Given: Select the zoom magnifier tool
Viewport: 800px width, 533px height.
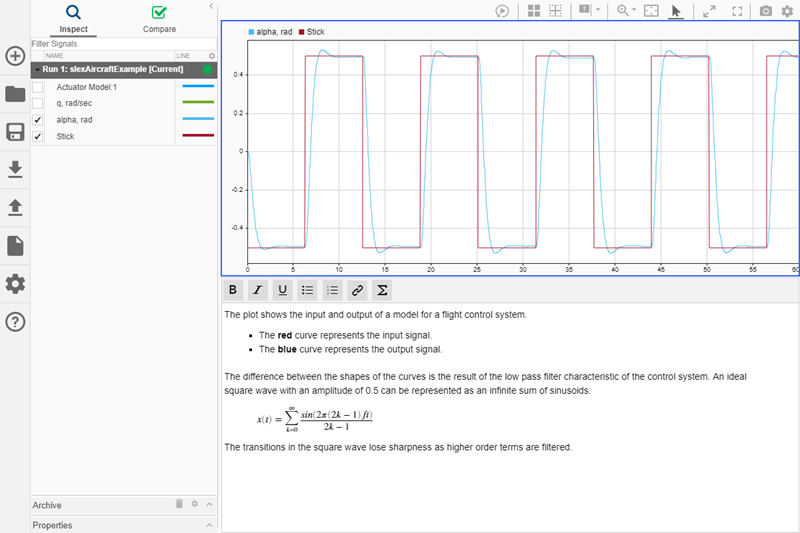Looking at the screenshot, I should [x=622, y=10].
